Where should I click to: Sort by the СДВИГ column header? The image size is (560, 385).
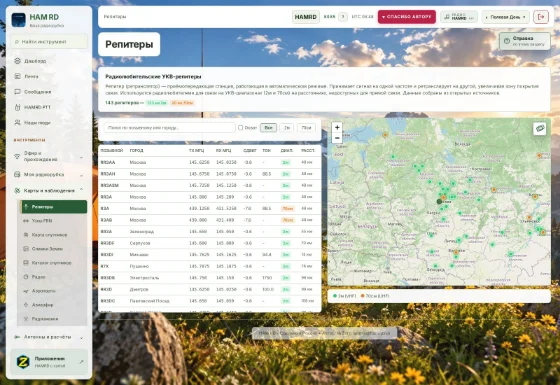point(250,151)
